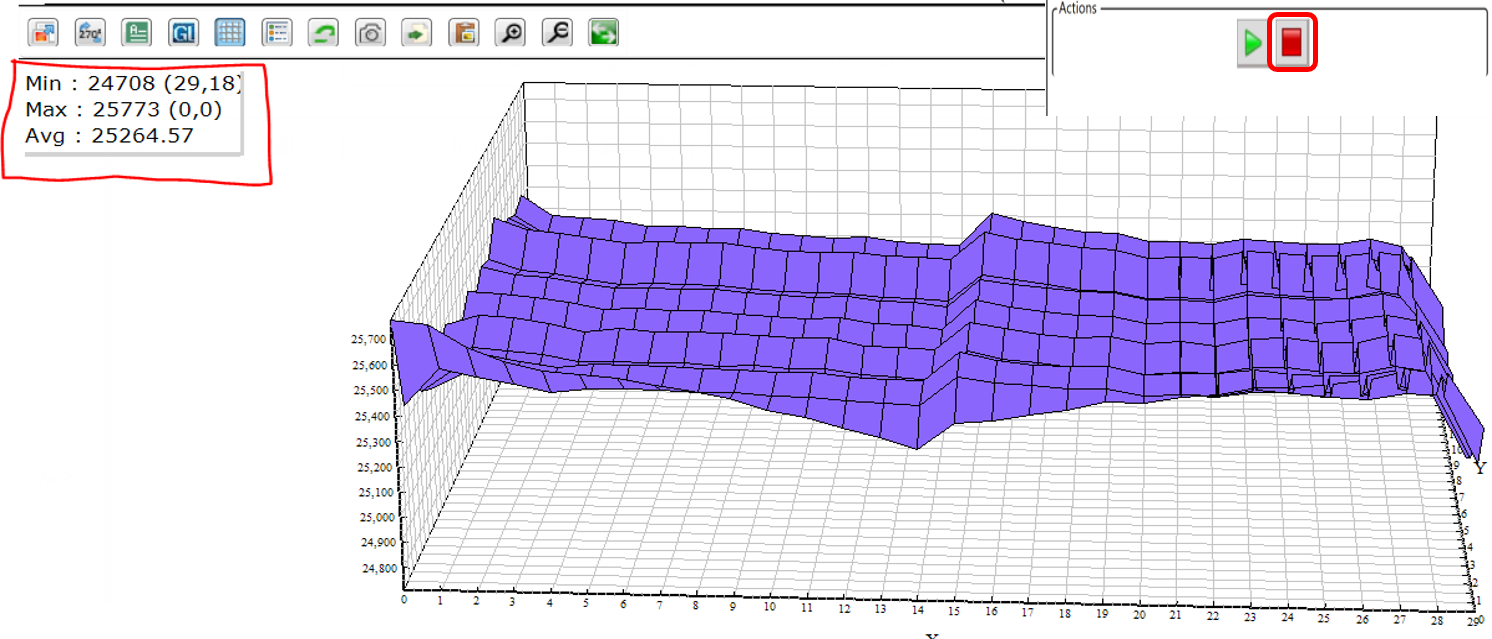Viewport: 1492px width, 639px height.
Task: Click the Avg value line in stats box
Action: (110, 135)
